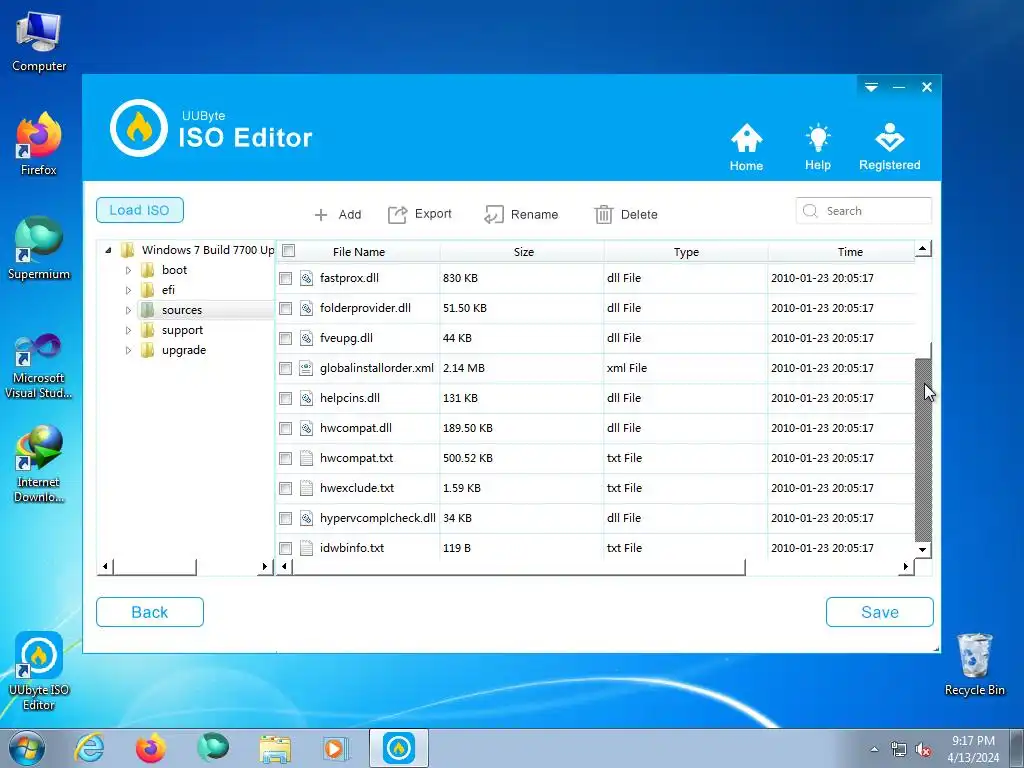
Task: Click Add in the toolbar
Action: click(338, 214)
